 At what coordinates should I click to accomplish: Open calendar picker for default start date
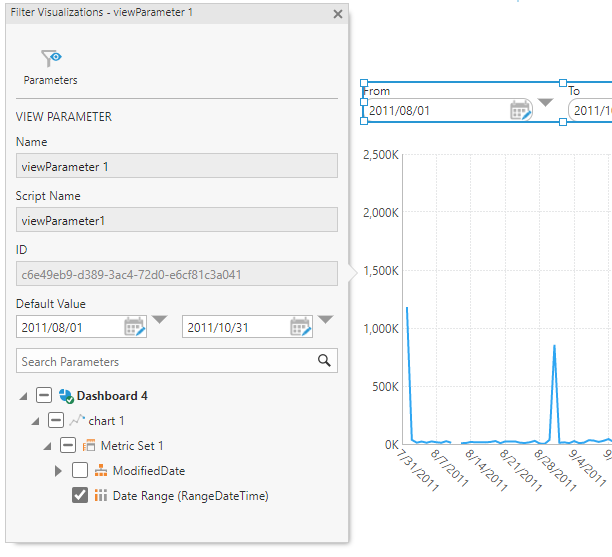(x=135, y=326)
